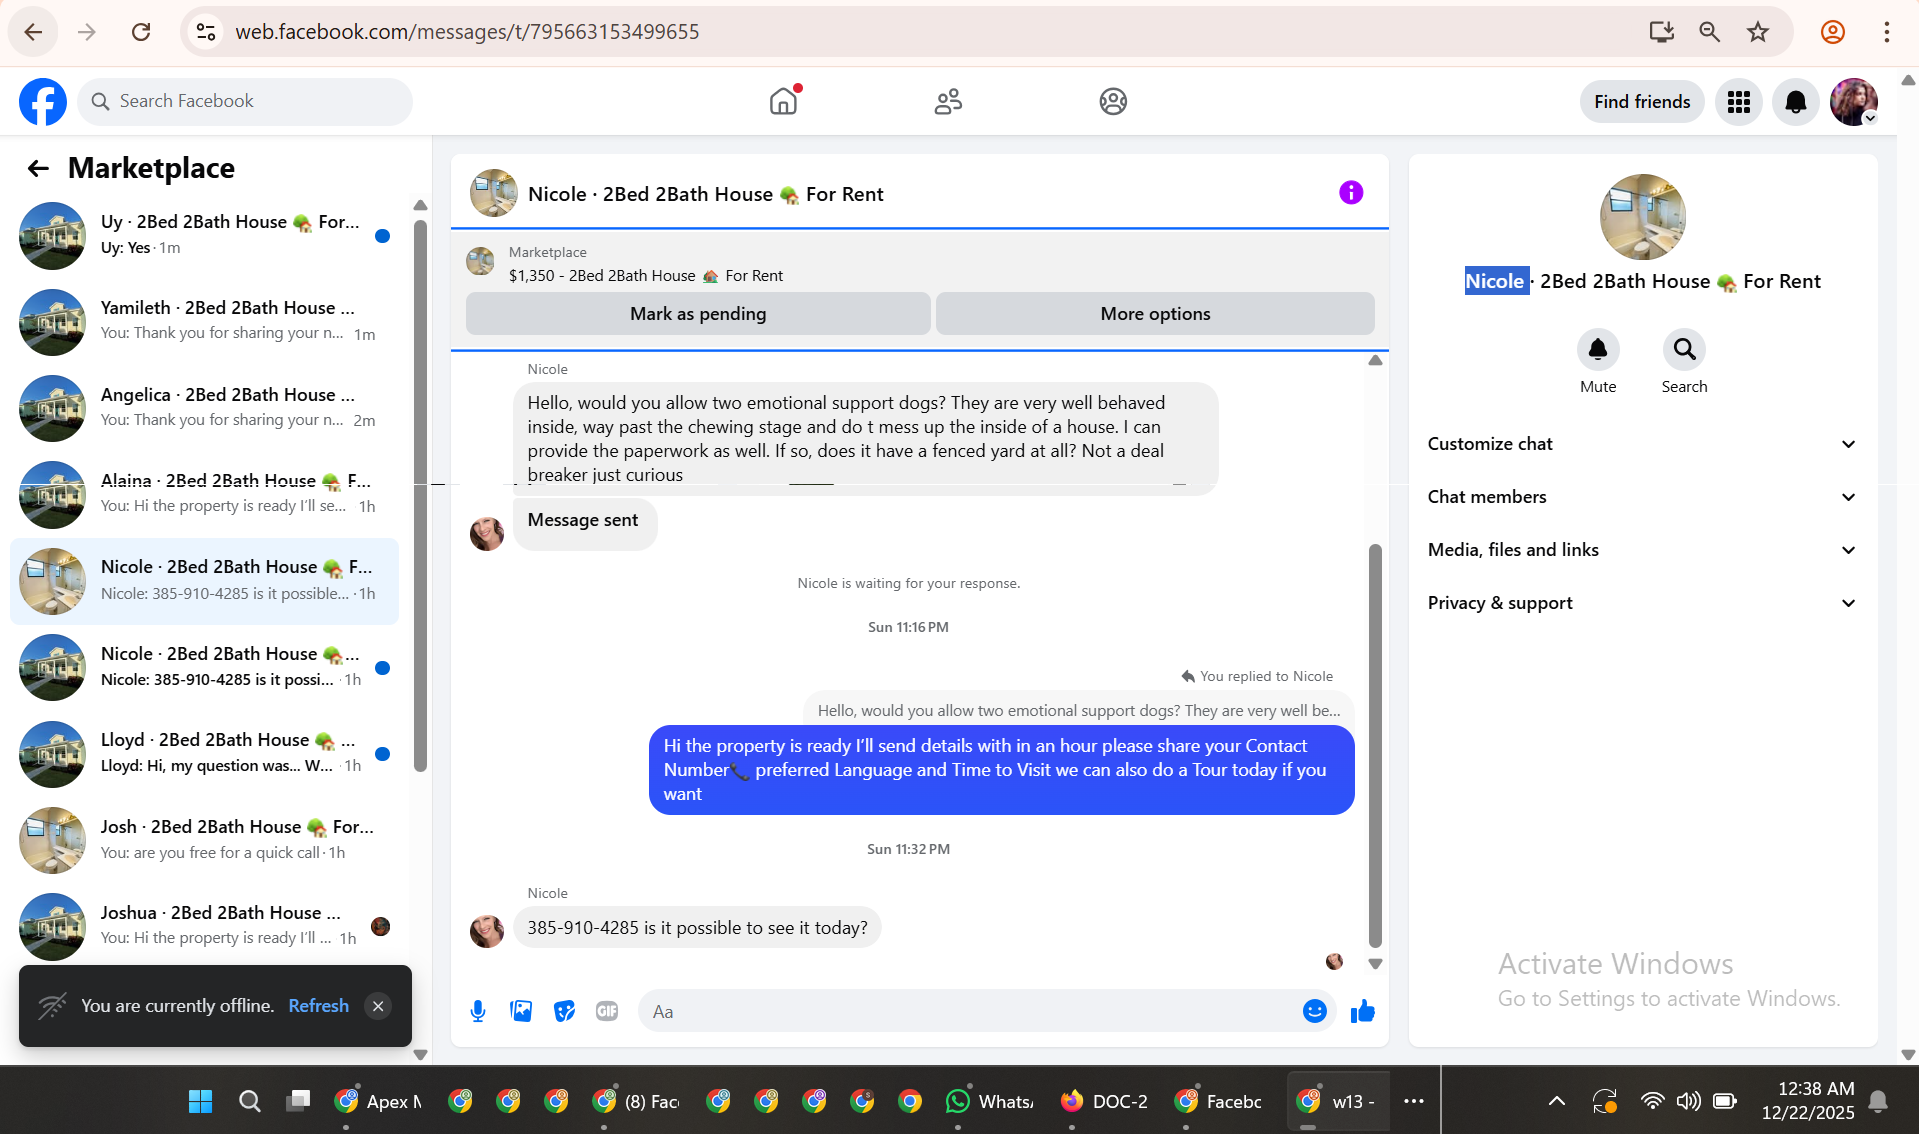This screenshot has height=1134, width=1919.
Task: Expand Chat members section
Action: click(x=1642, y=497)
